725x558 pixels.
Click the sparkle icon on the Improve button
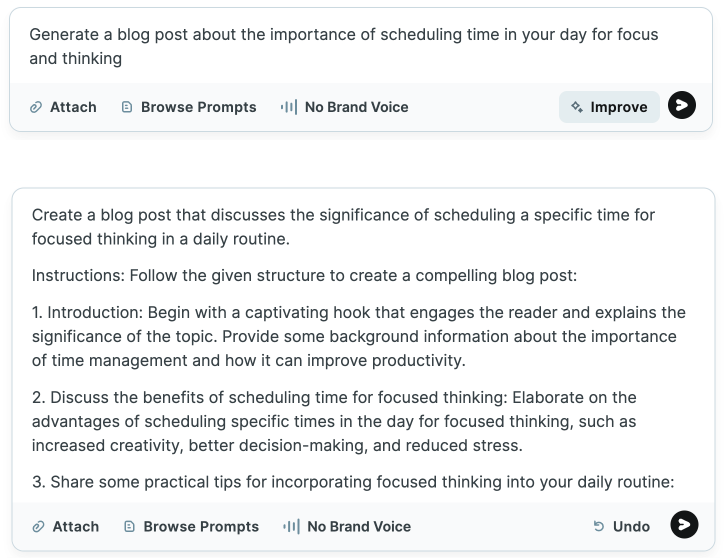point(577,107)
